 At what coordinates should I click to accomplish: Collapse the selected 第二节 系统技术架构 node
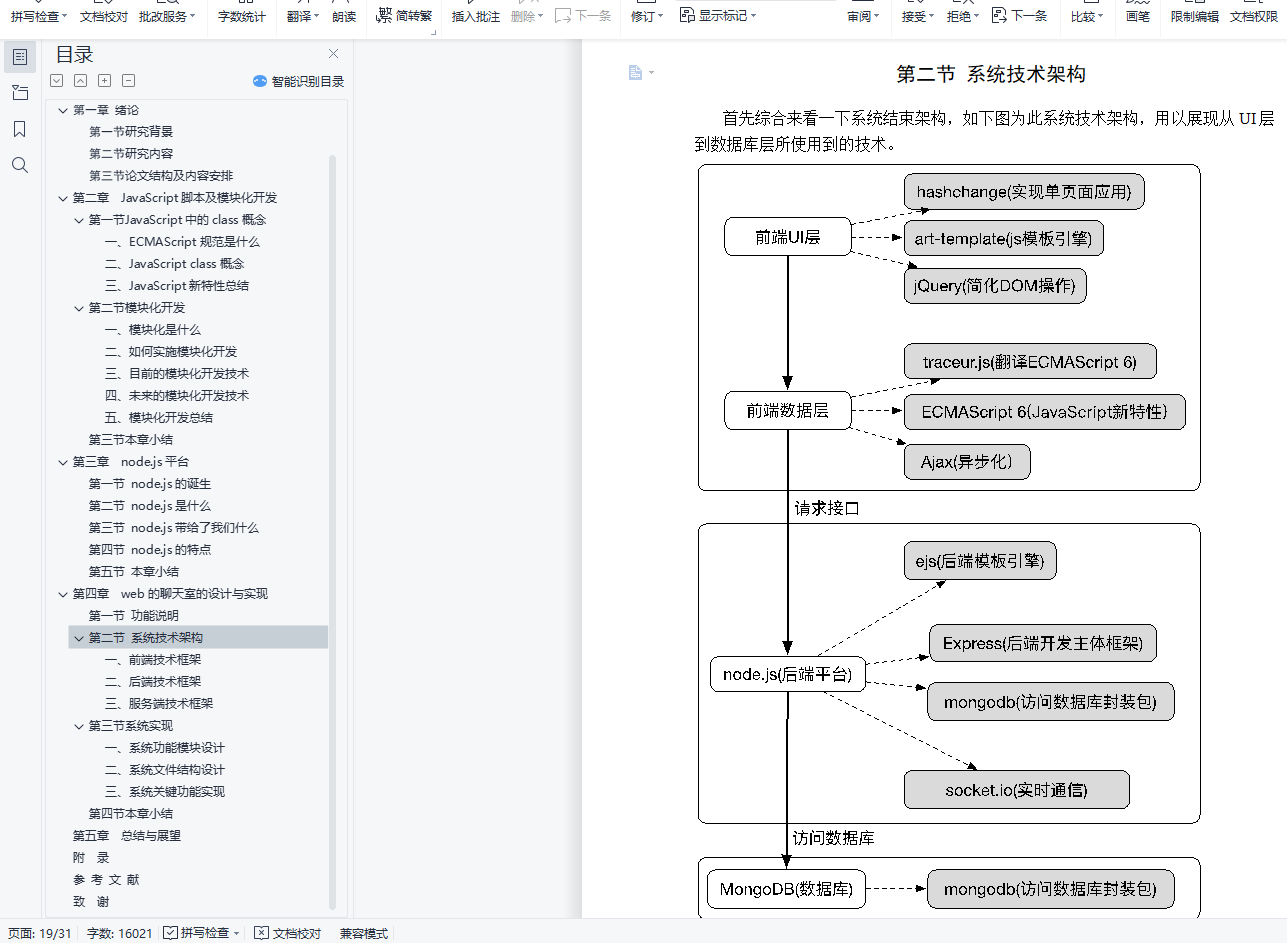[79, 638]
